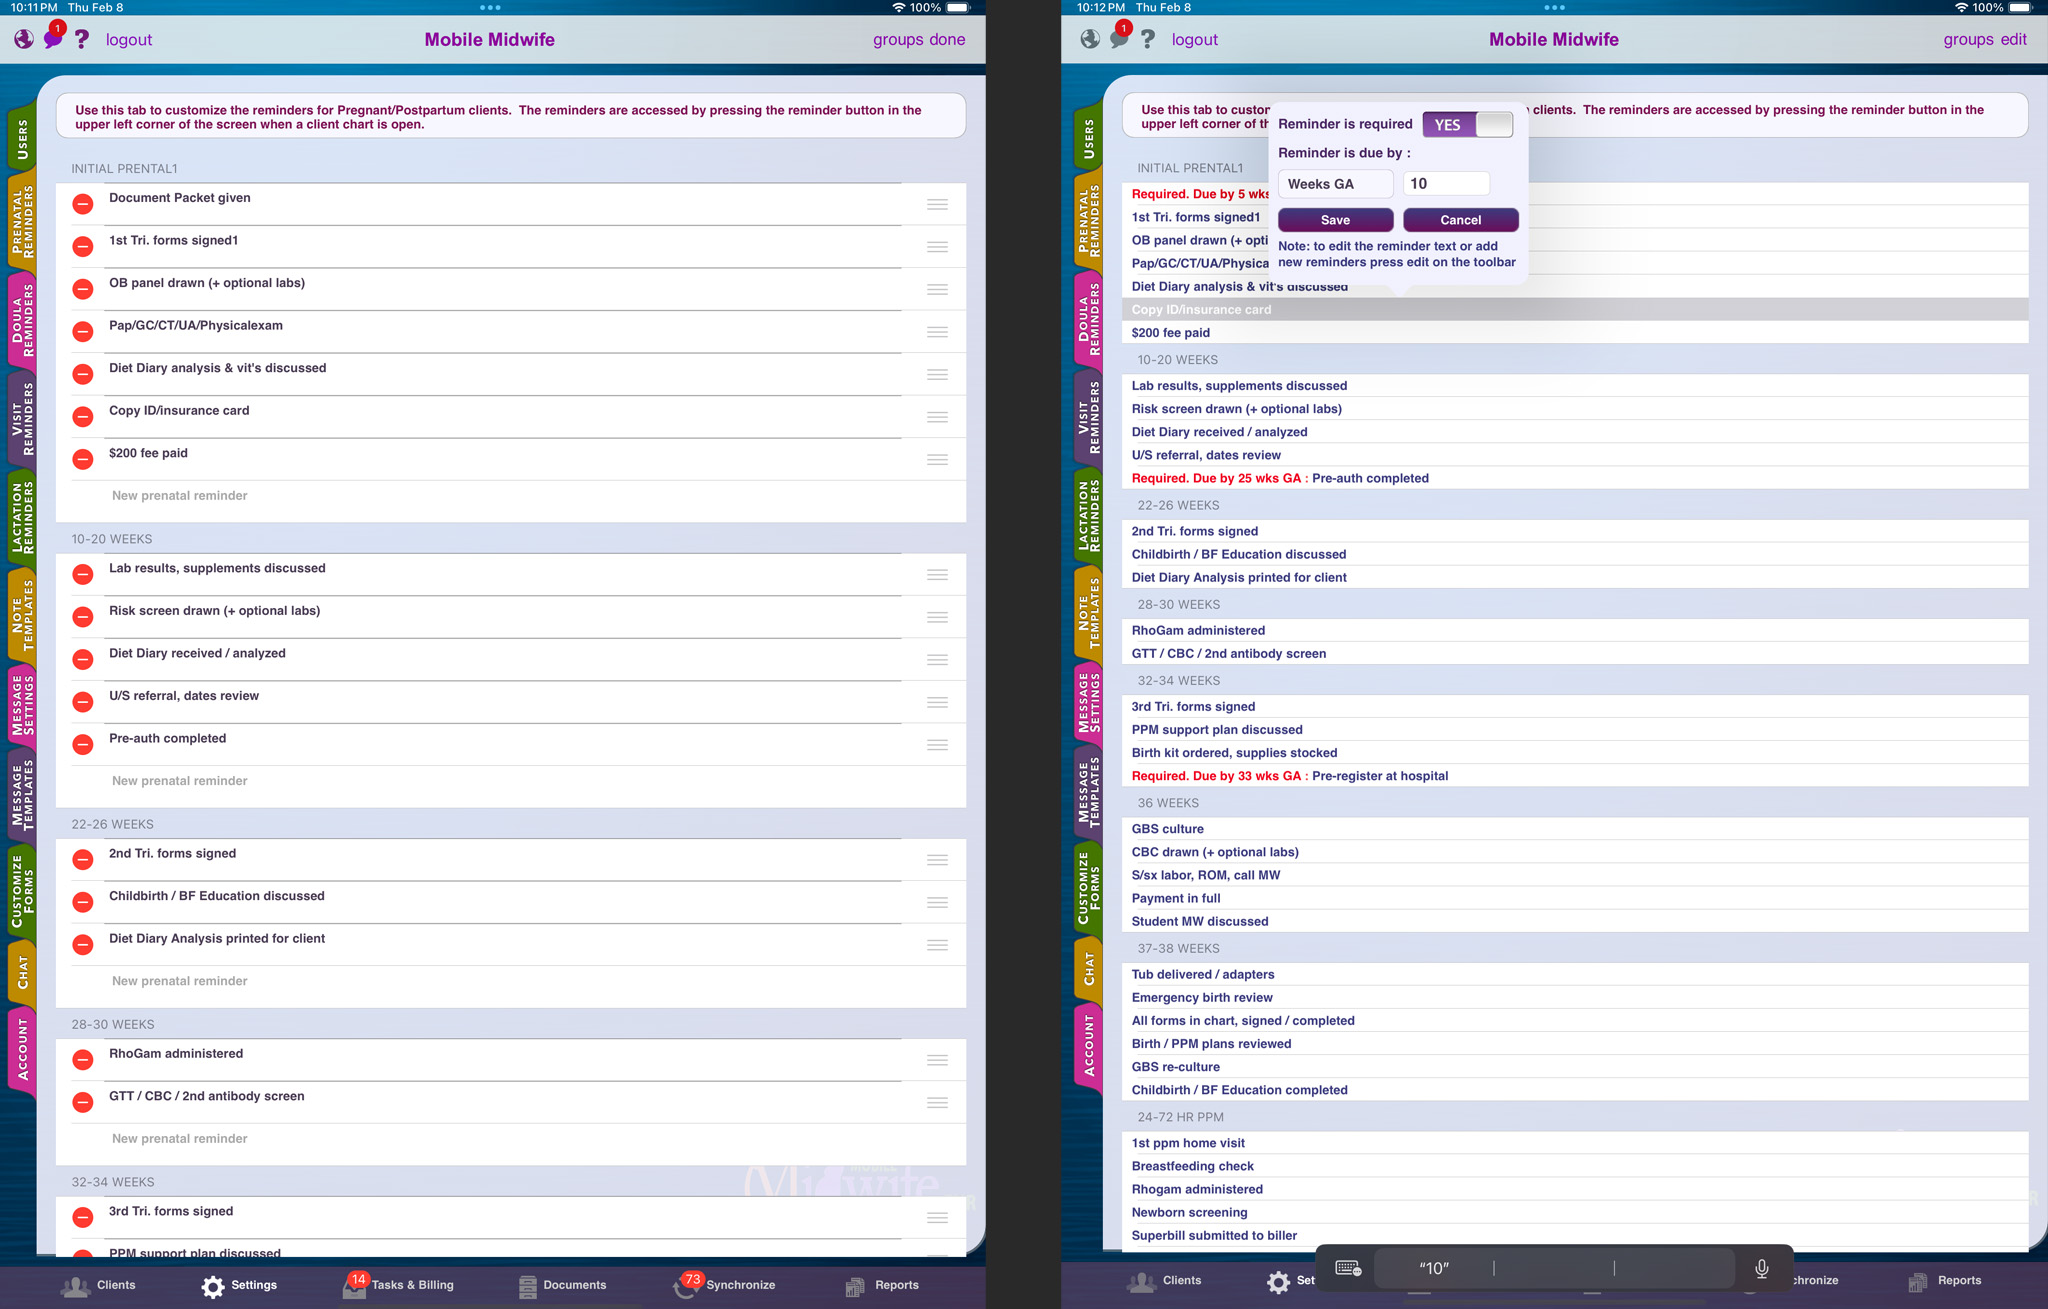Delete '1st Tri. forms signed1' reminder
Screen dimensions: 2048x1309
(x=83, y=246)
